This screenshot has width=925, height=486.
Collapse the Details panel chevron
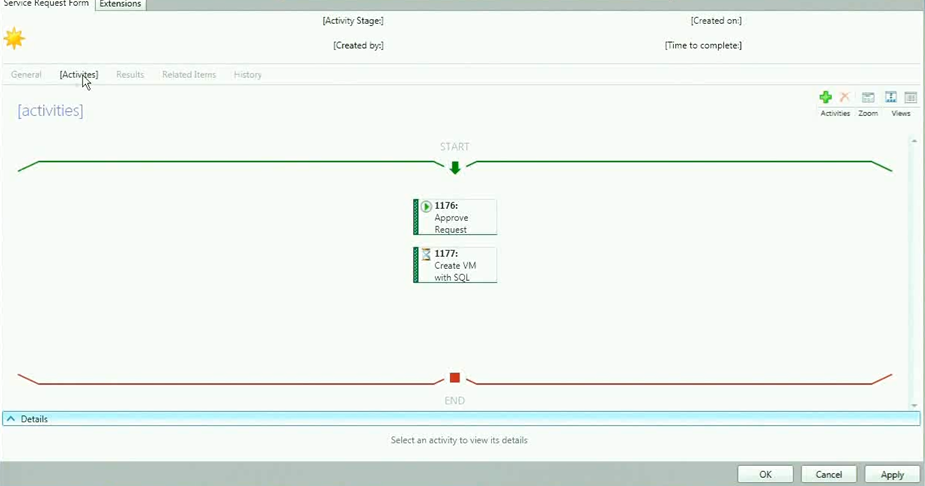tap(10, 419)
